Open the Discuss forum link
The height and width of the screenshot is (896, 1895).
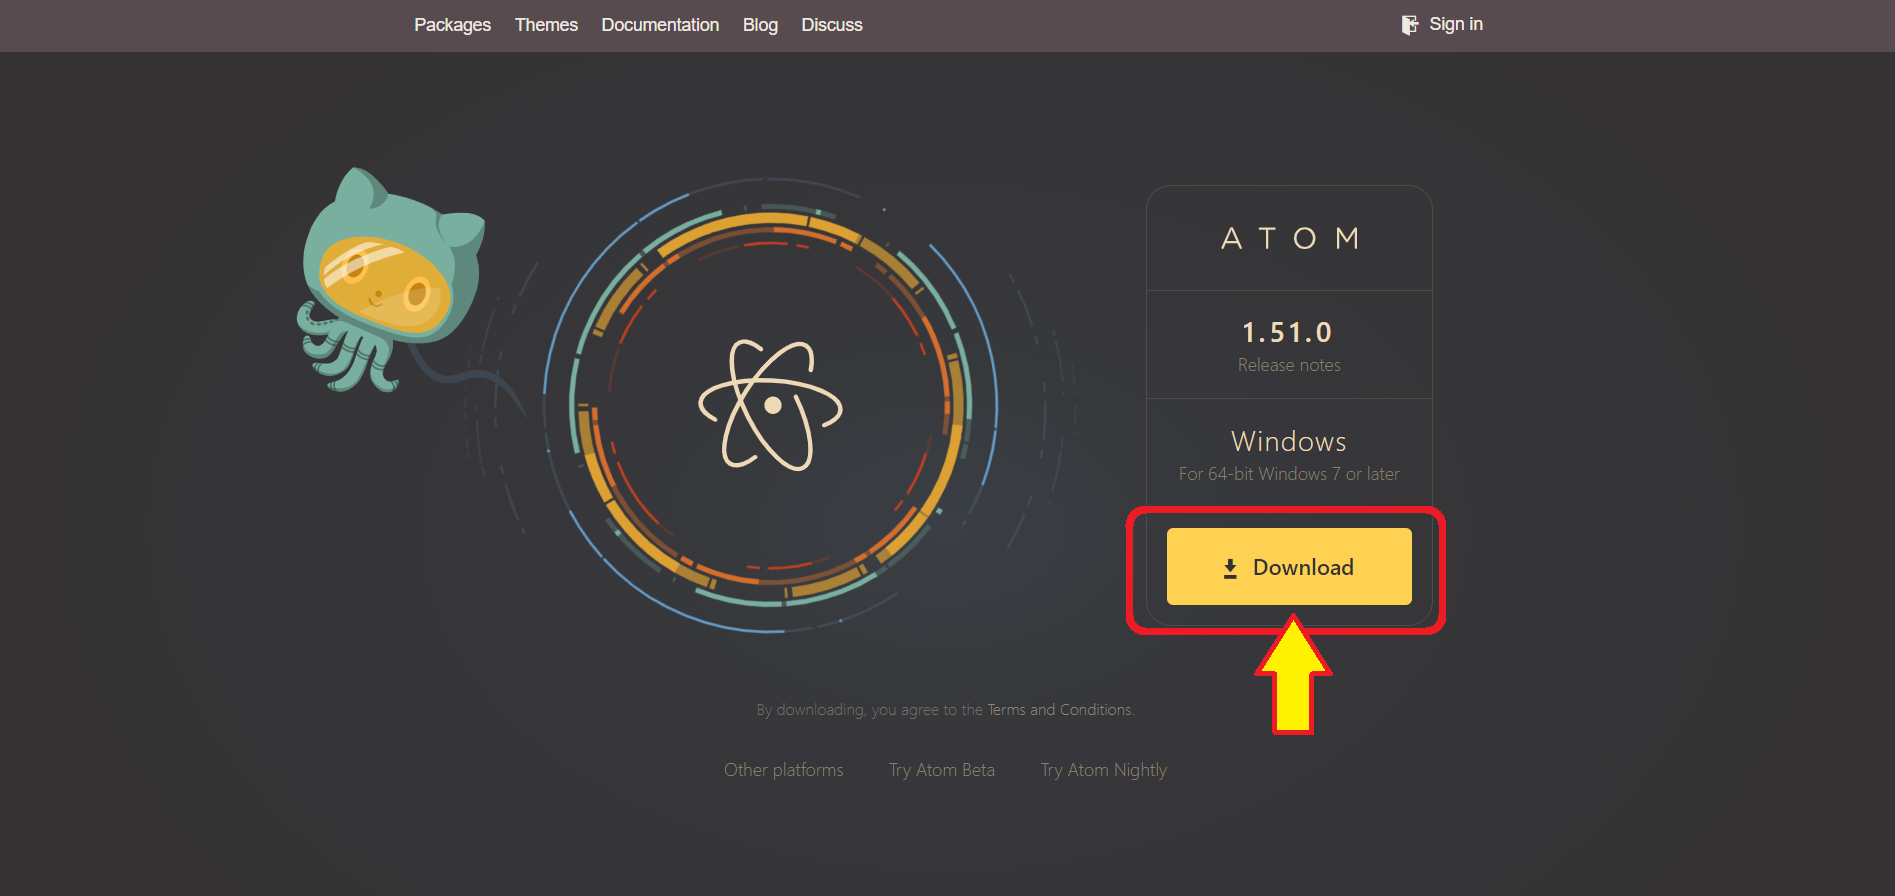click(x=831, y=25)
